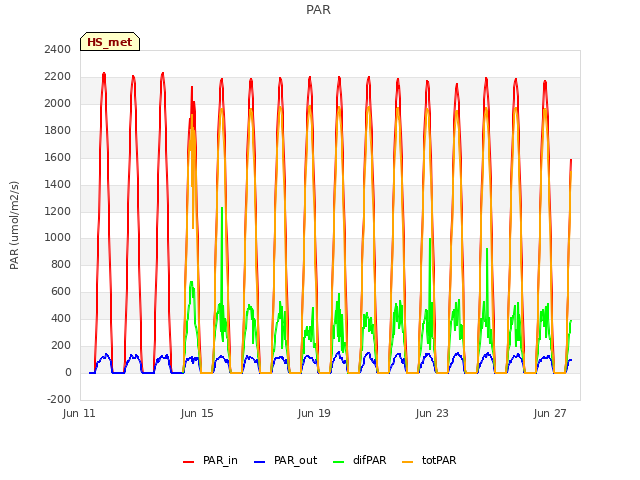Toggle PAR_out series in legend

(x=285, y=460)
